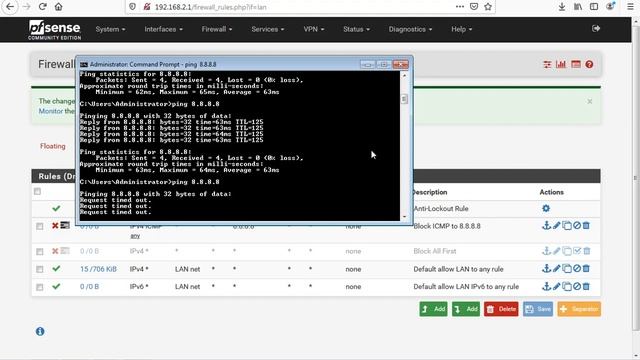Select checkbox for Default allow LAN to any
640x360 pixels.
tap(40, 269)
